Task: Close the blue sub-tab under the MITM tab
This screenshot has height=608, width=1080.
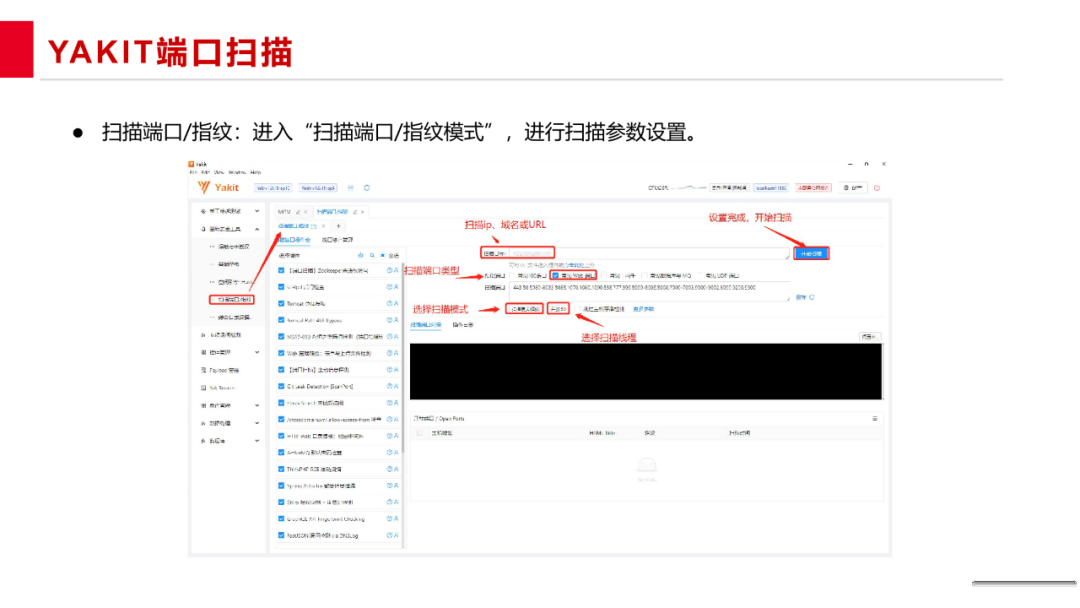Action: [x=324, y=226]
